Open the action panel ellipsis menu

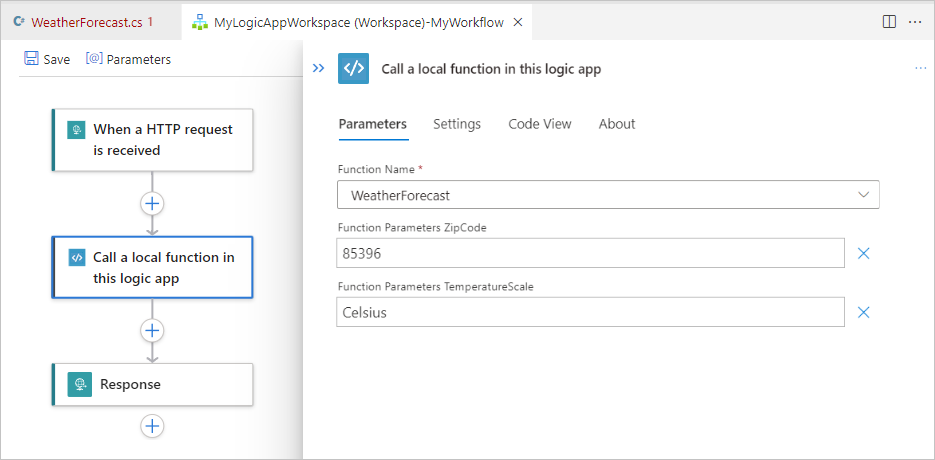(x=921, y=68)
